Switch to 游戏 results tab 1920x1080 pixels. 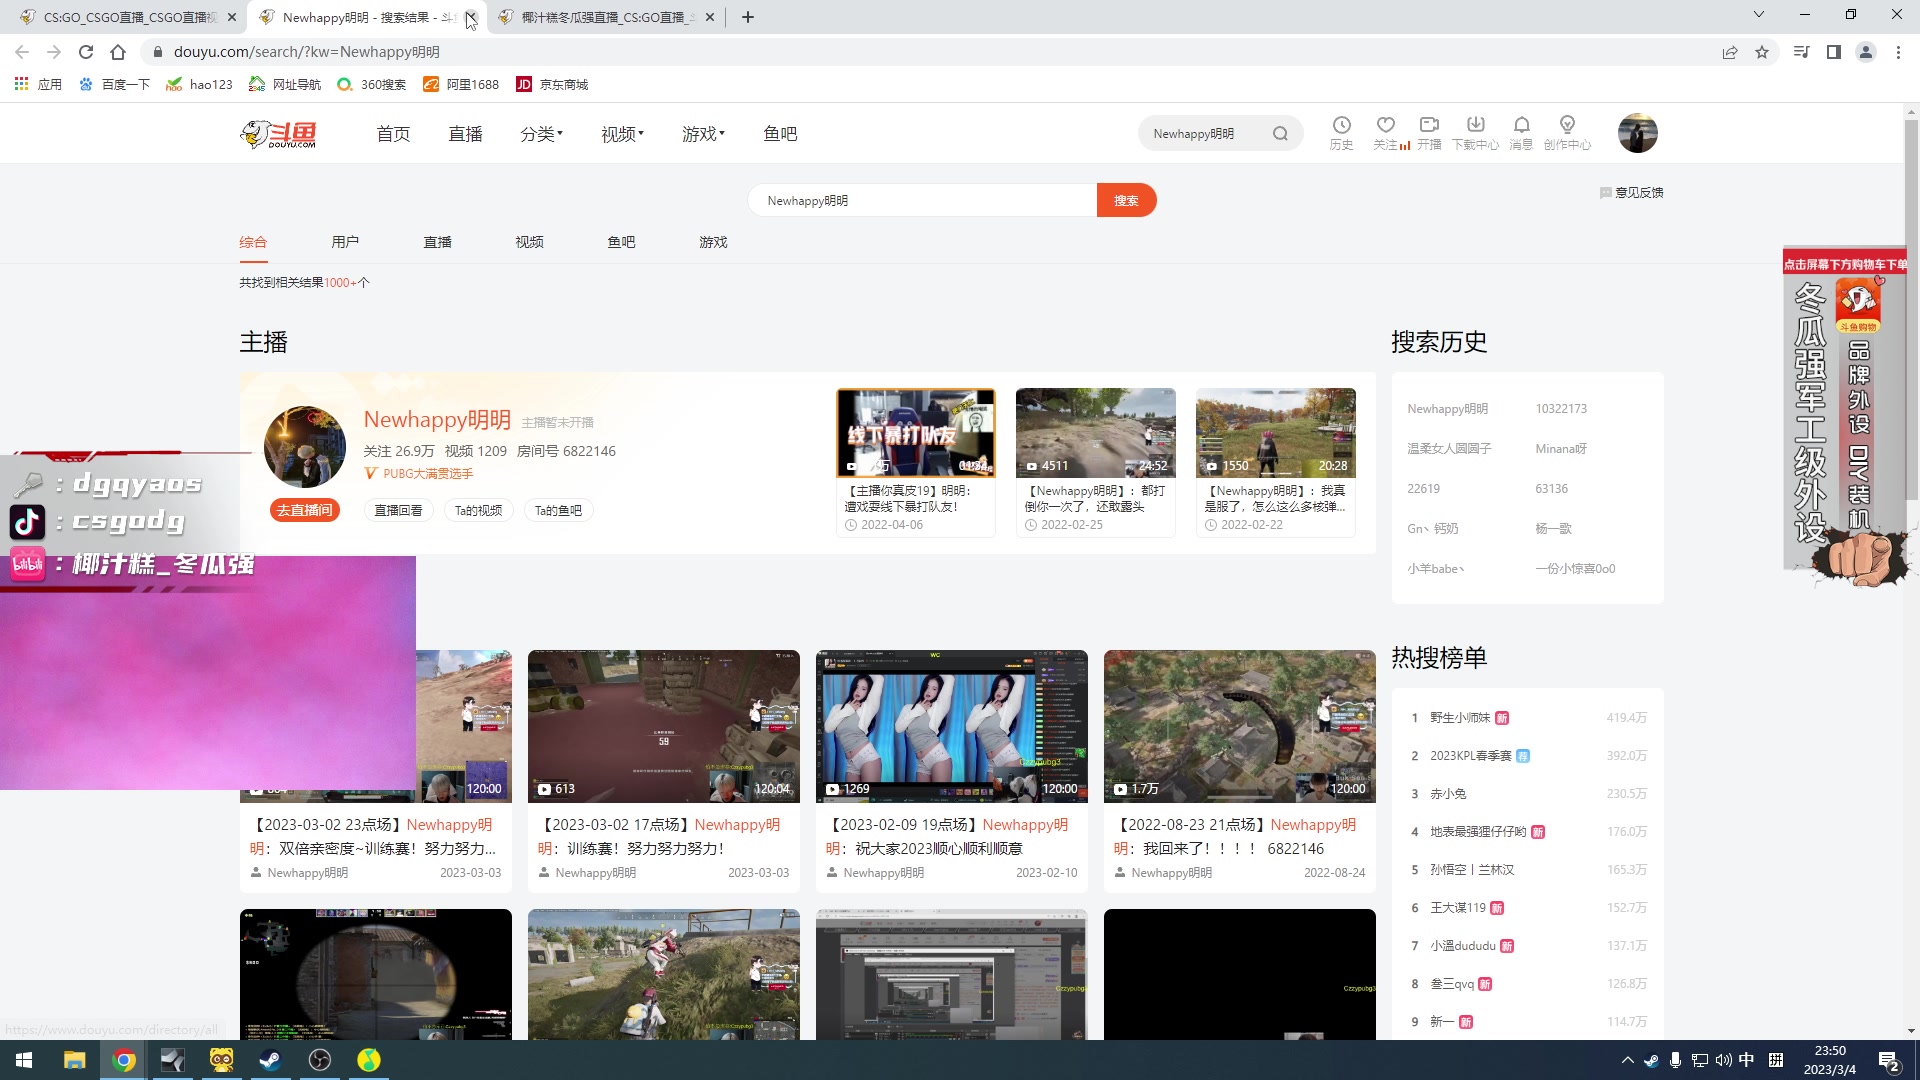(x=713, y=242)
